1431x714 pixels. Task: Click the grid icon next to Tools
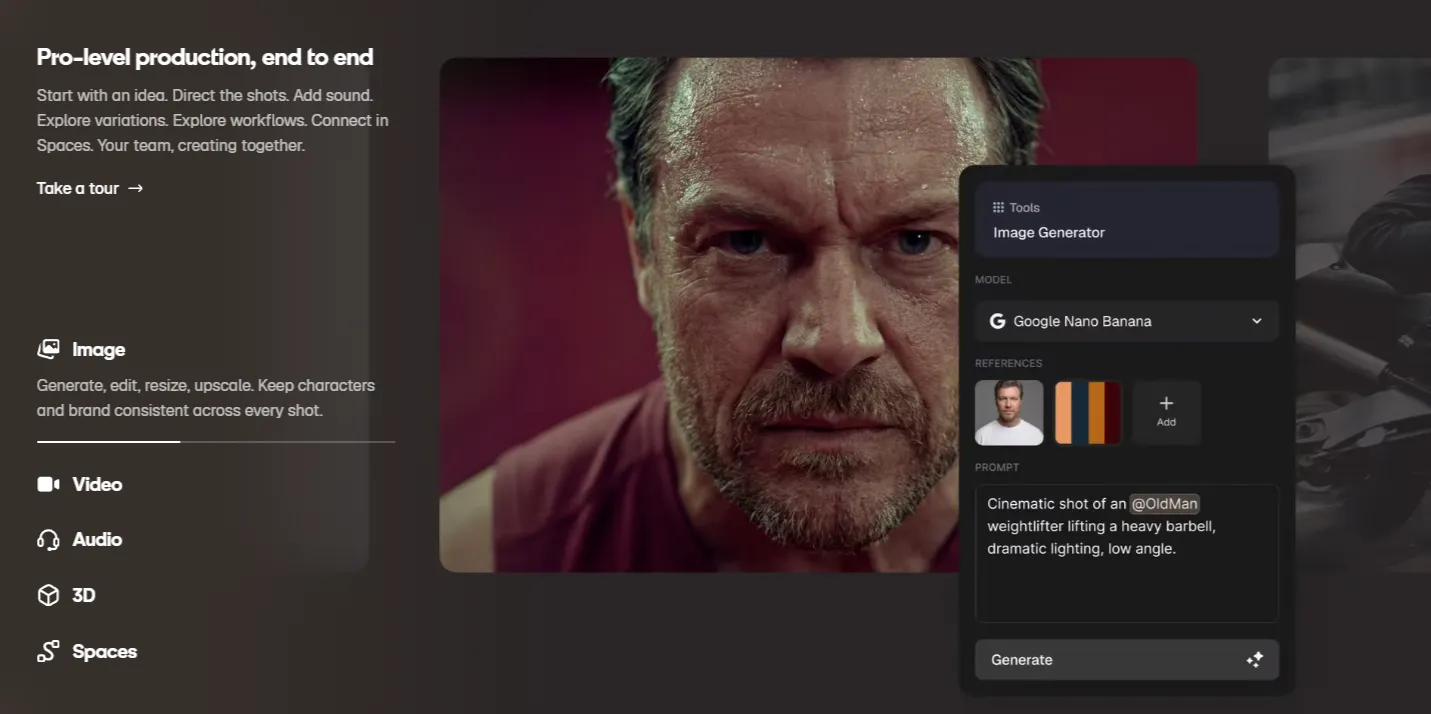(x=998, y=207)
